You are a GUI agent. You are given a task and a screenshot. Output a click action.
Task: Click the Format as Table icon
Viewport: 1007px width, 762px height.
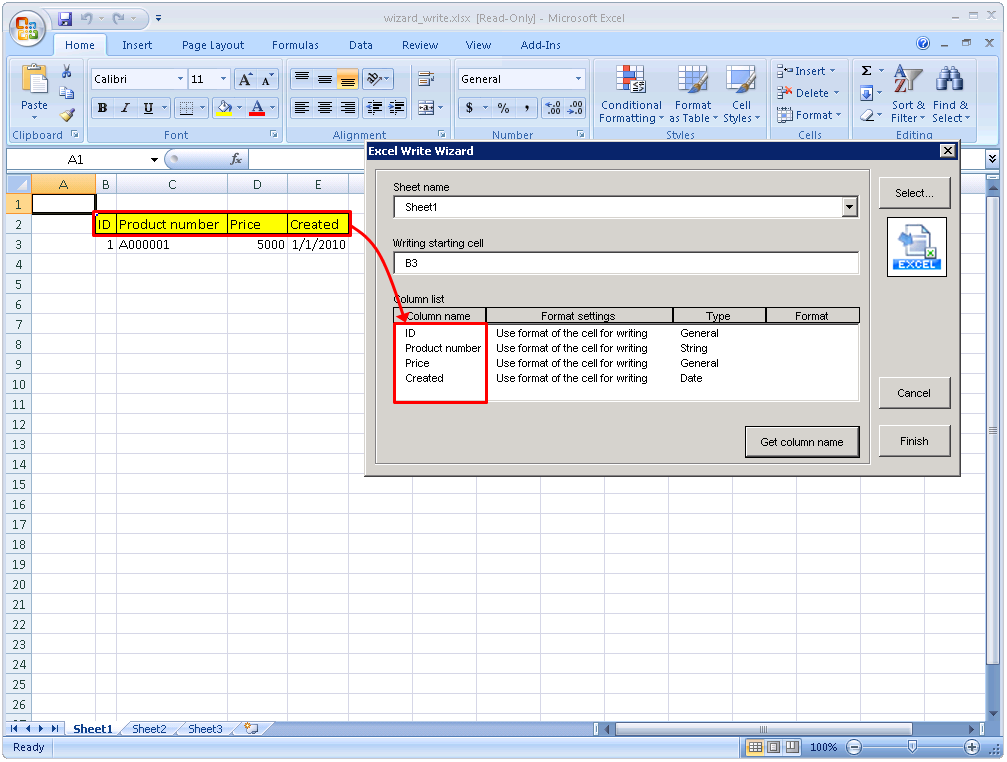pyautogui.click(x=692, y=95)
